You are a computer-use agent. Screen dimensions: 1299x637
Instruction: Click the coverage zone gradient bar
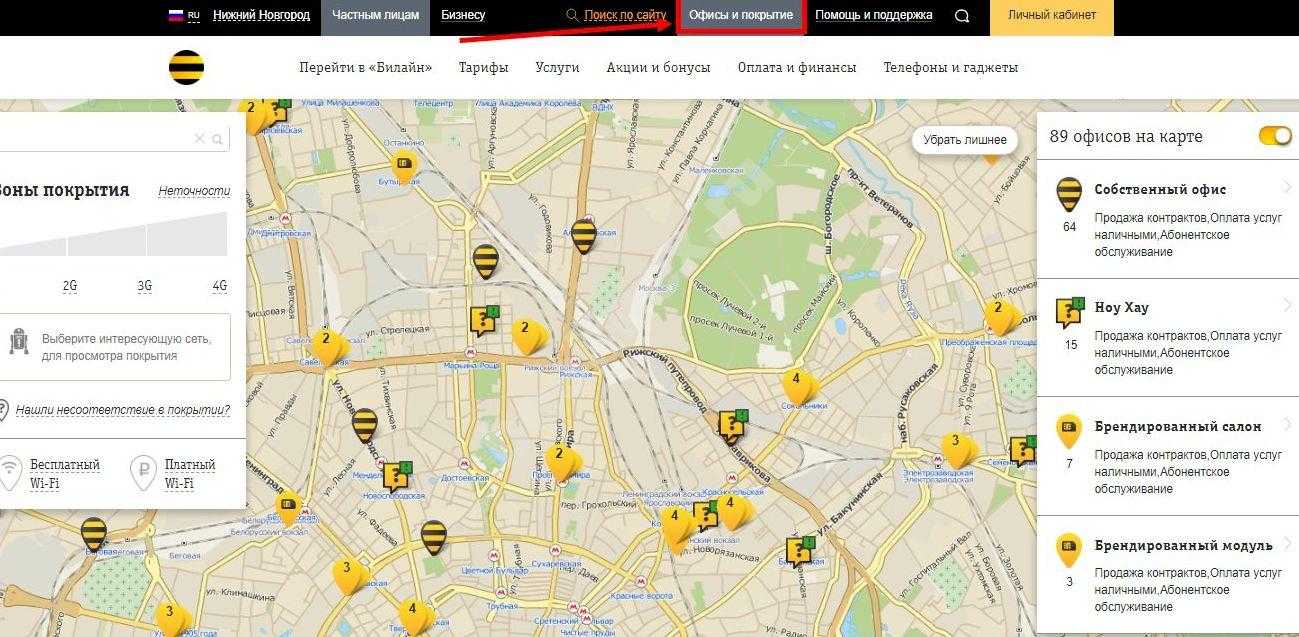112,235
